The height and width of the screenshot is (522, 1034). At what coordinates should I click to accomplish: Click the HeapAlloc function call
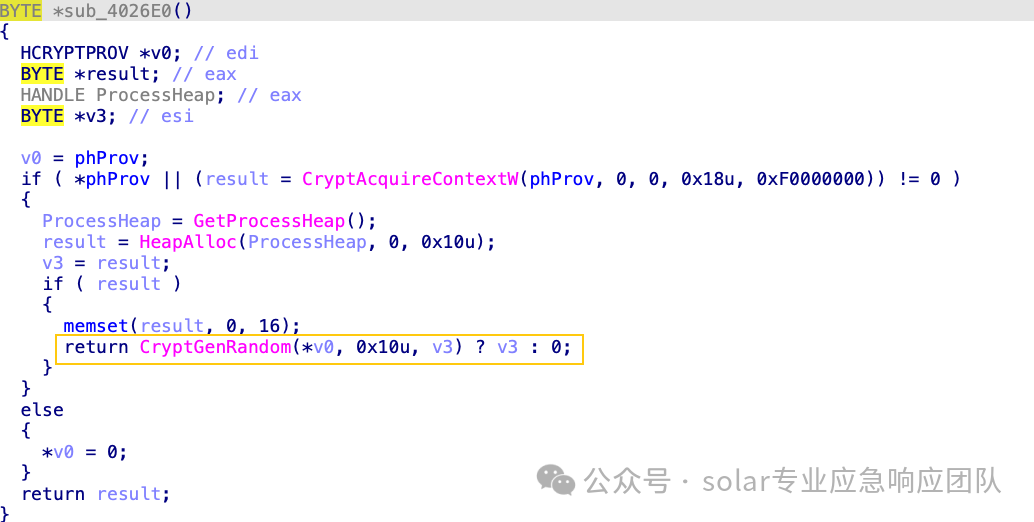(x=188, y=242)
